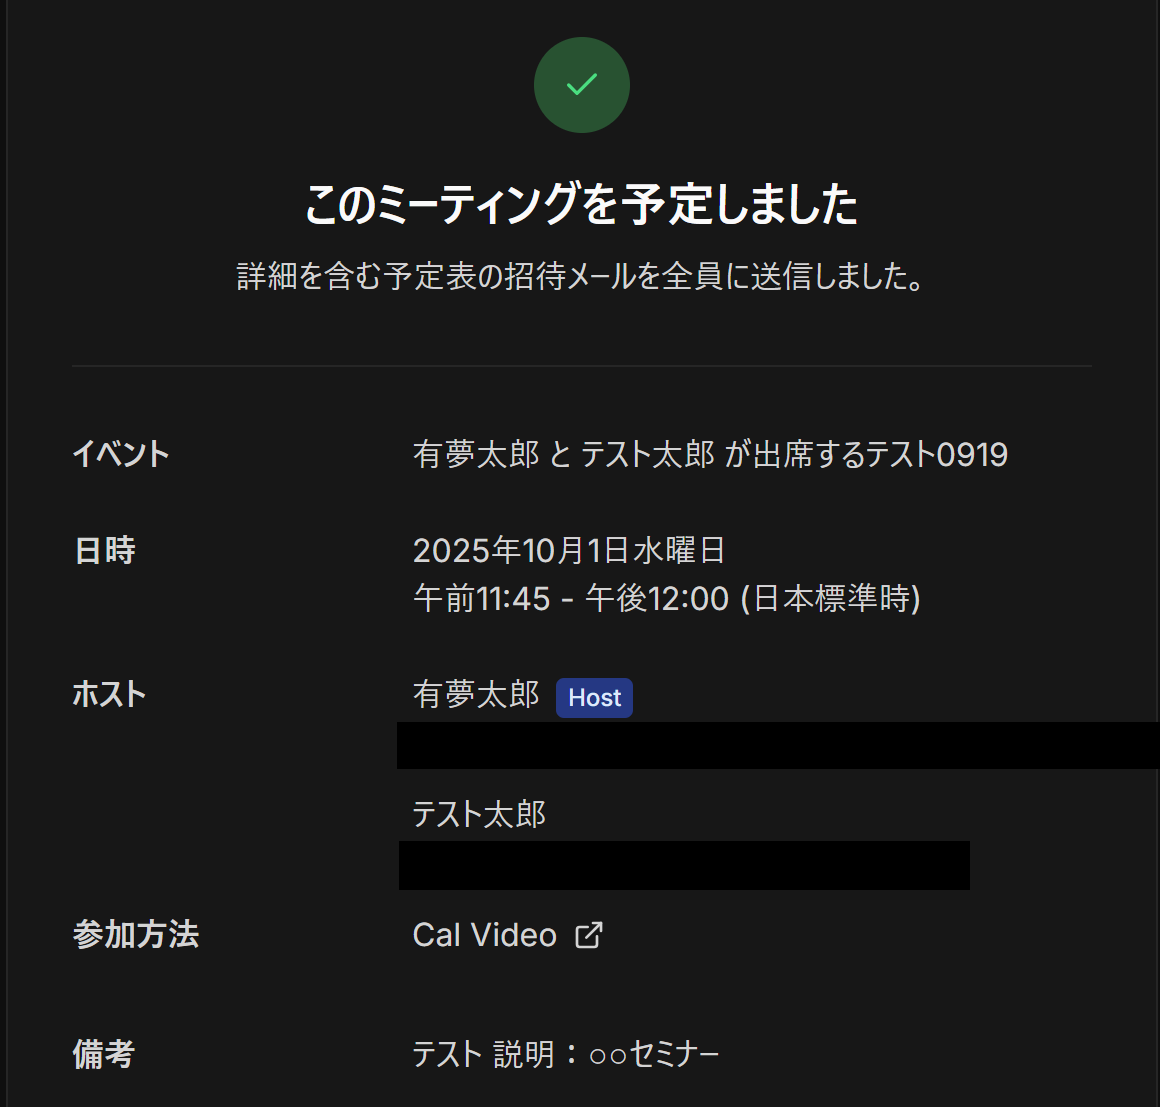Screen dimensions: 1160x1107
Task: Click the redacted email under 有夢太郎
Action: click(777, 745)
